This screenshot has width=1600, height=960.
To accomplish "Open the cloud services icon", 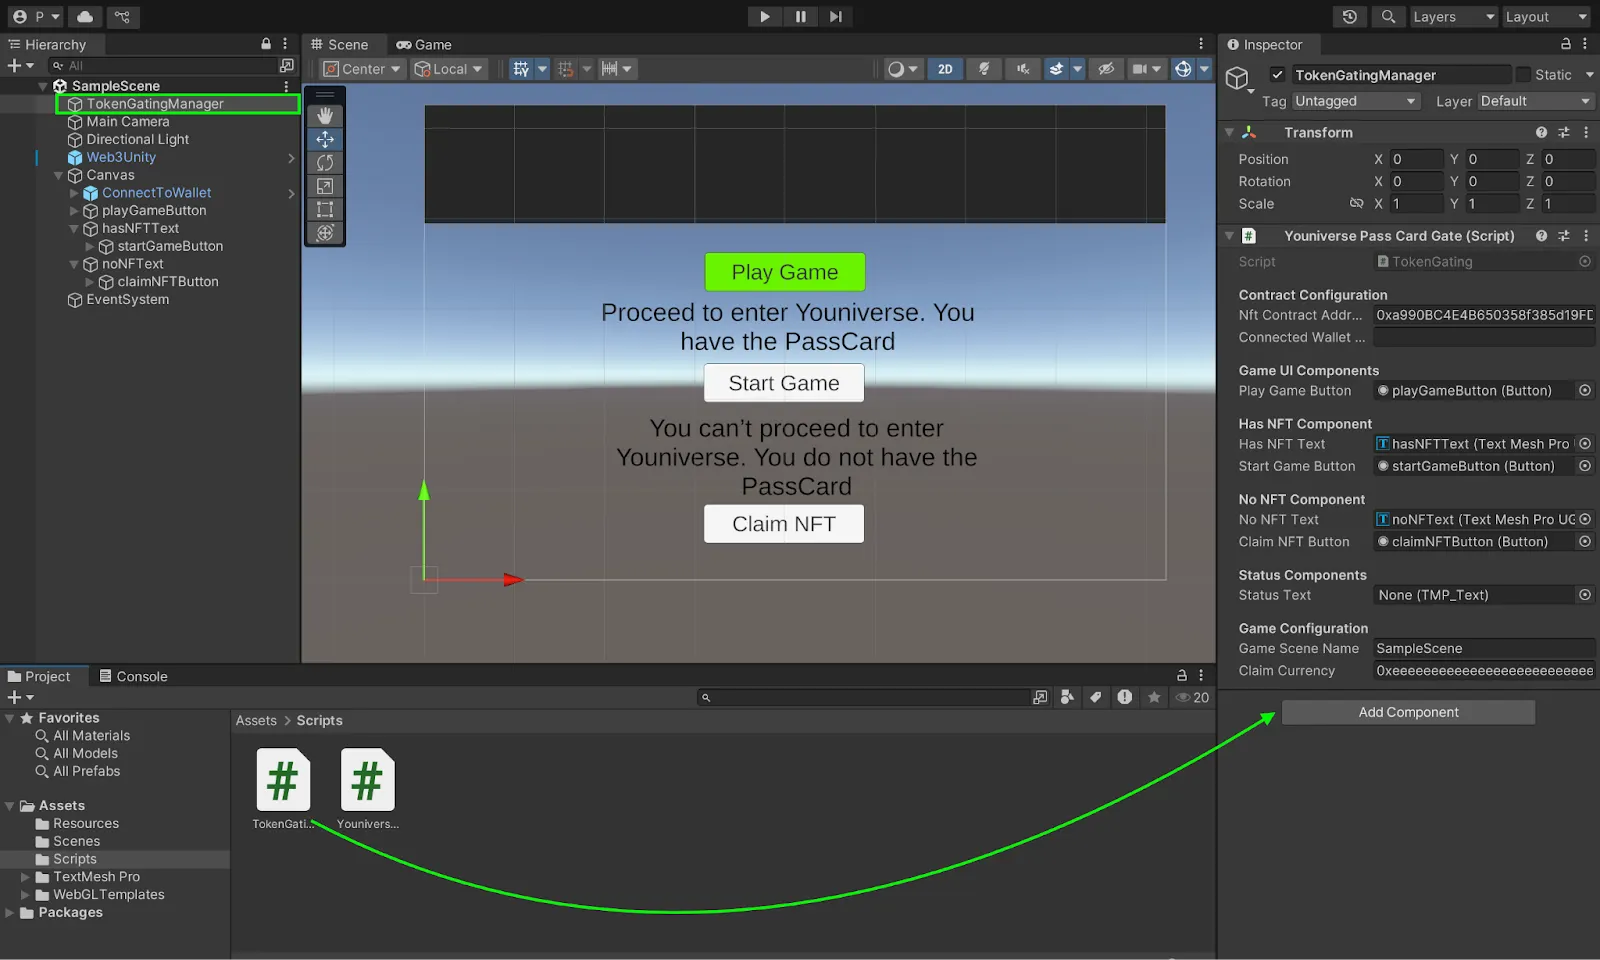I will (x=85, y=16).
